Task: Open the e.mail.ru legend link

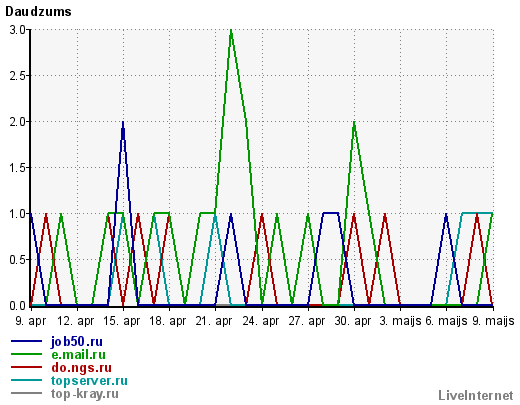Action: 79,354
